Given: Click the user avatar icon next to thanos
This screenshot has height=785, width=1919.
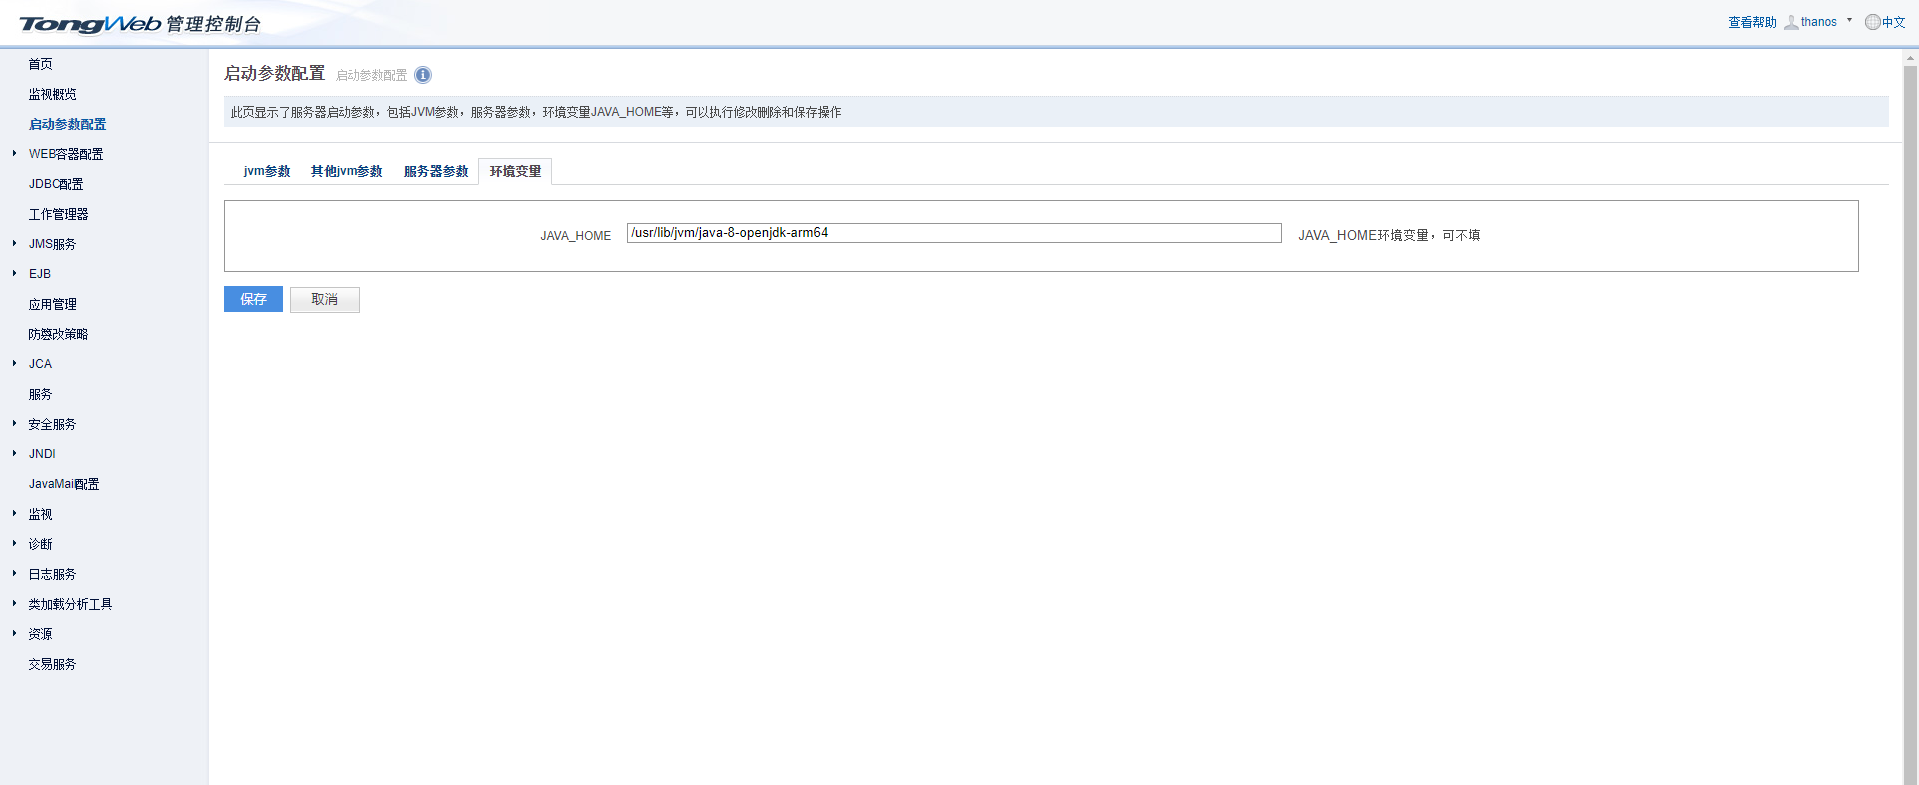Looking at the screenshot, I should click(1790, 22).
